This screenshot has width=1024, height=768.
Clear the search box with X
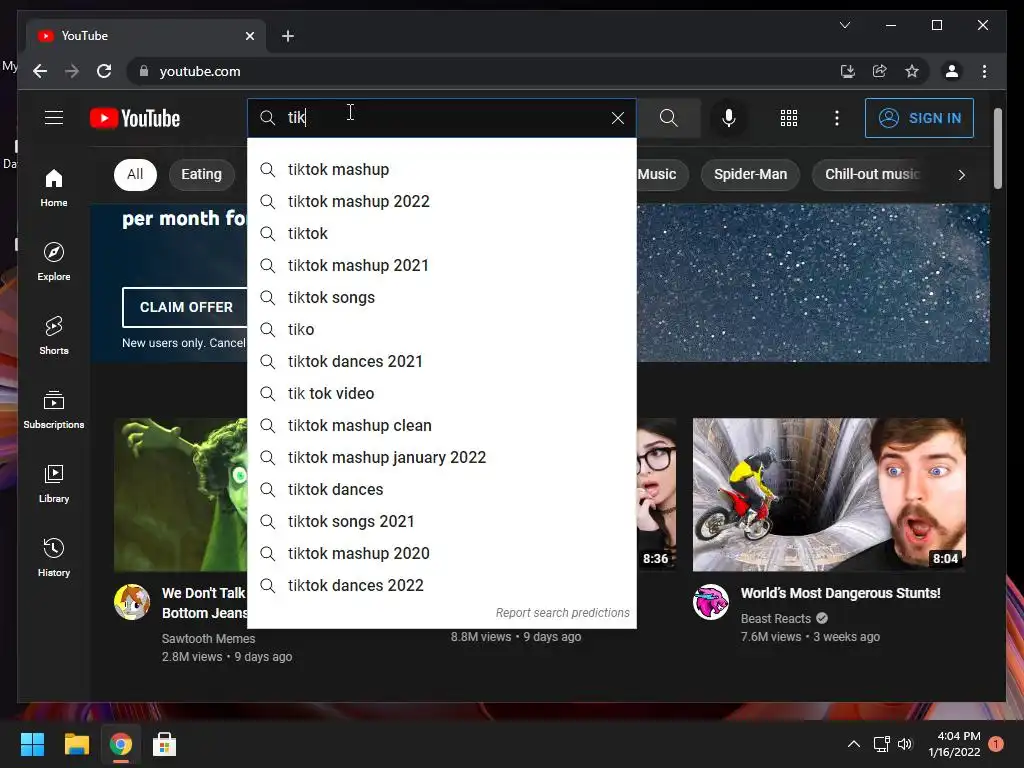pyautogui.click(x=618, y=118)
